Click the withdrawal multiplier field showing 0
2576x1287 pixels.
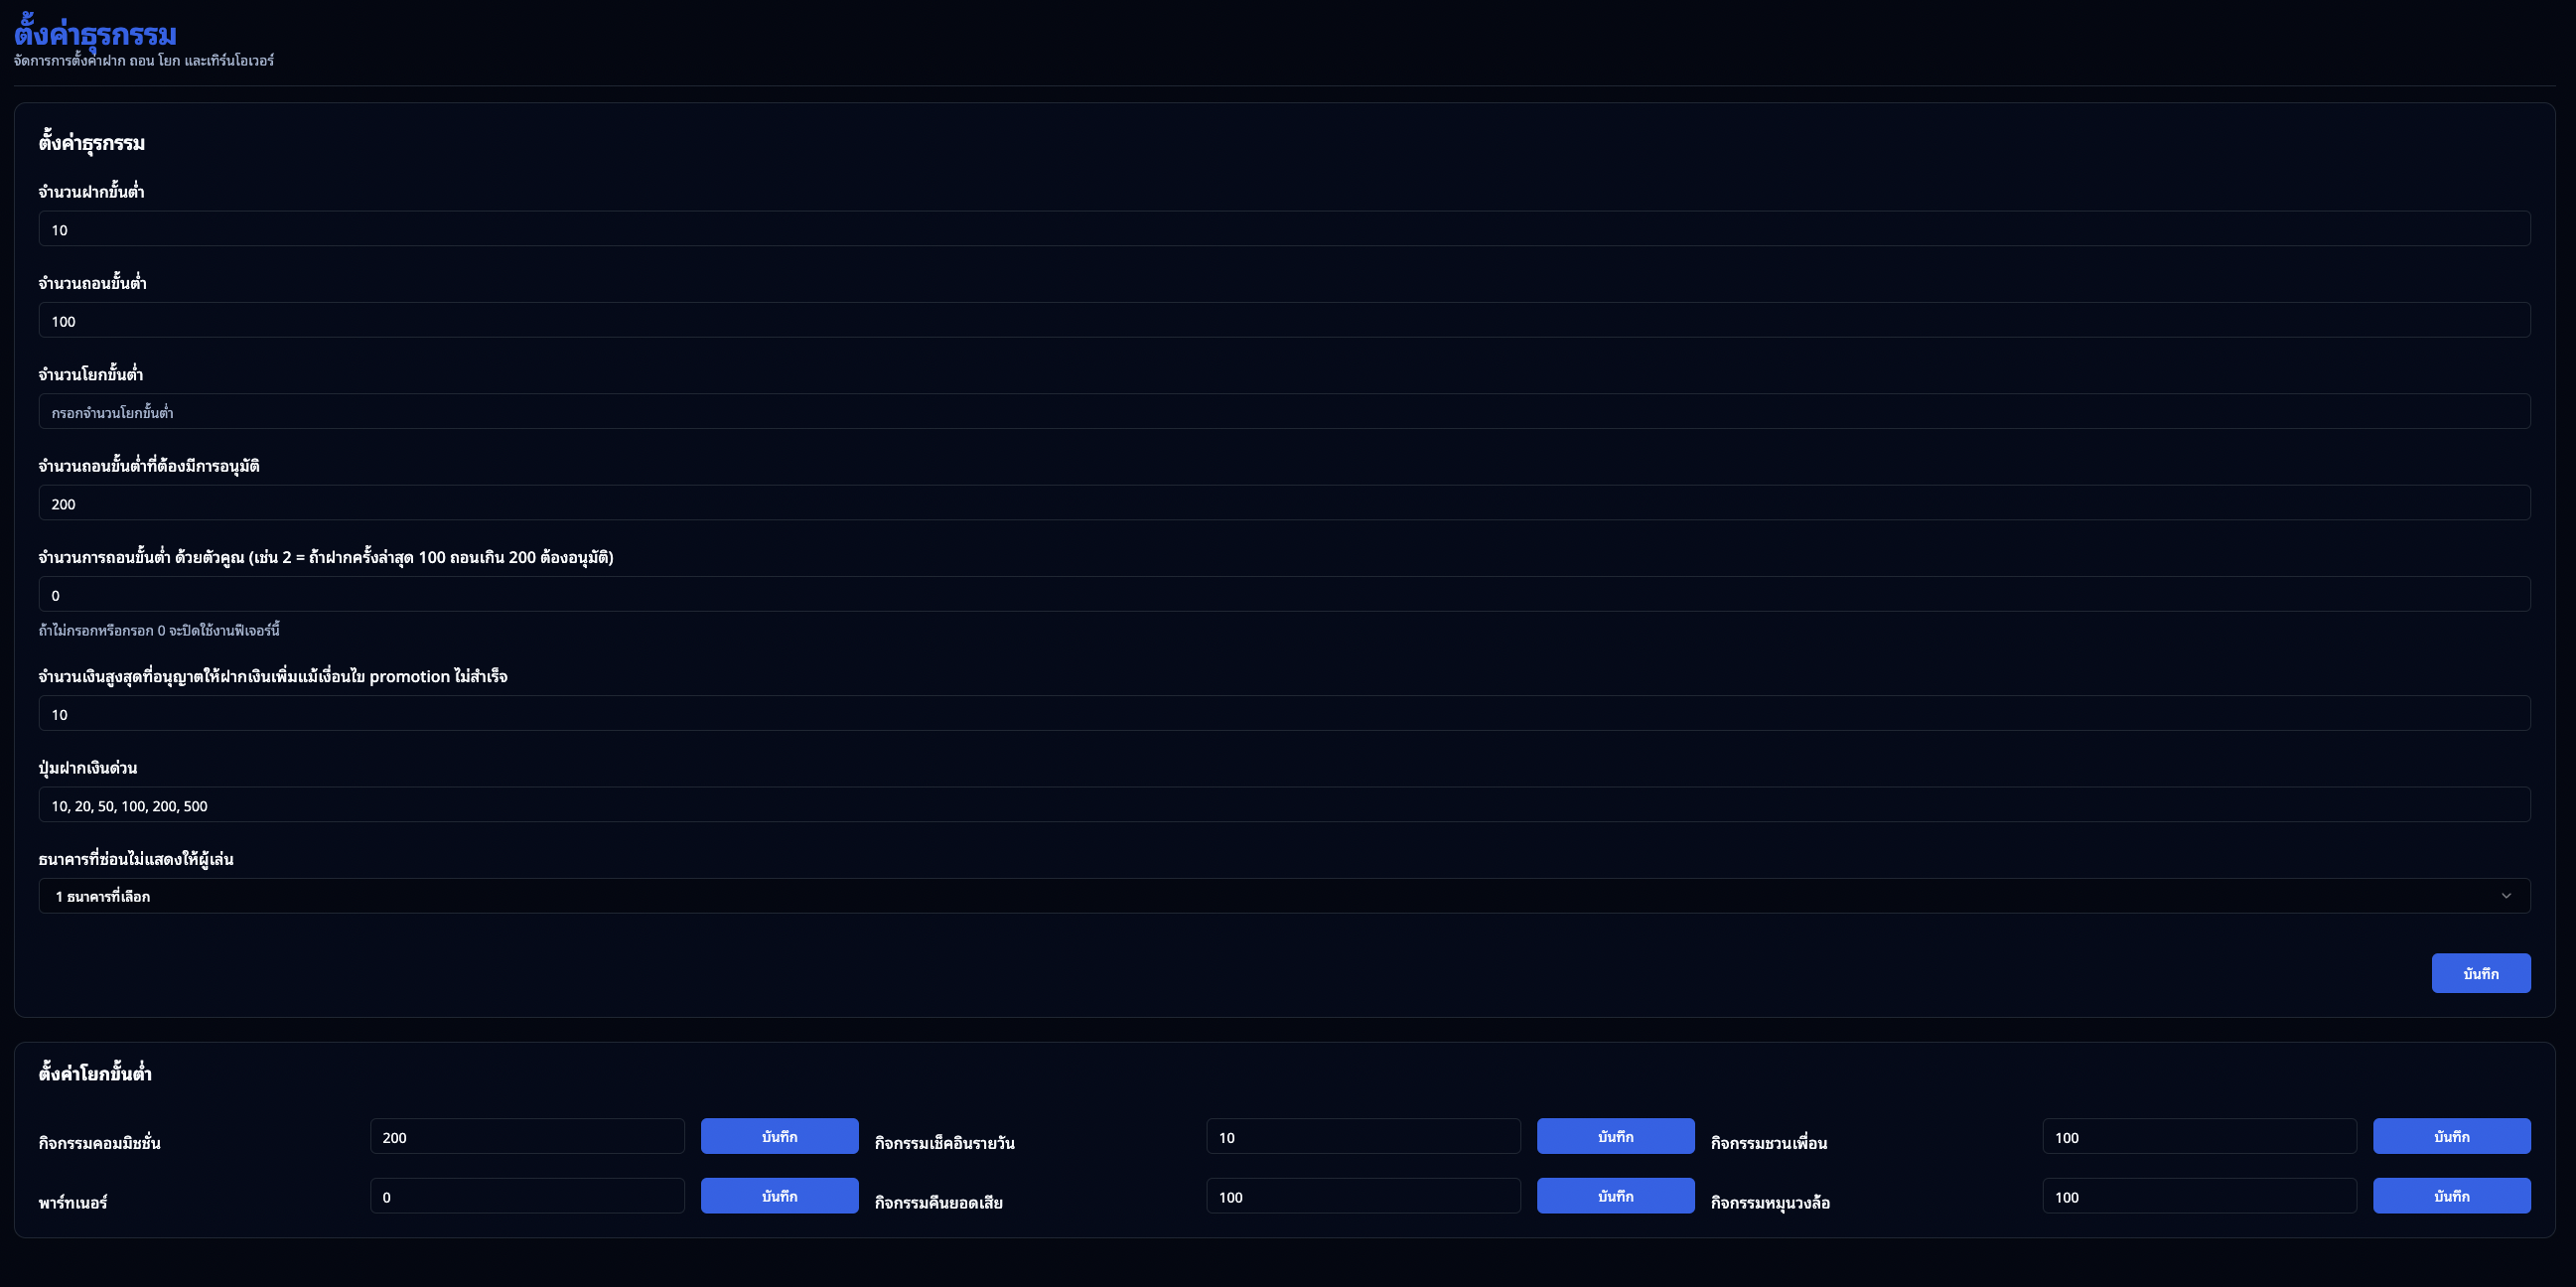point(1284,594)
